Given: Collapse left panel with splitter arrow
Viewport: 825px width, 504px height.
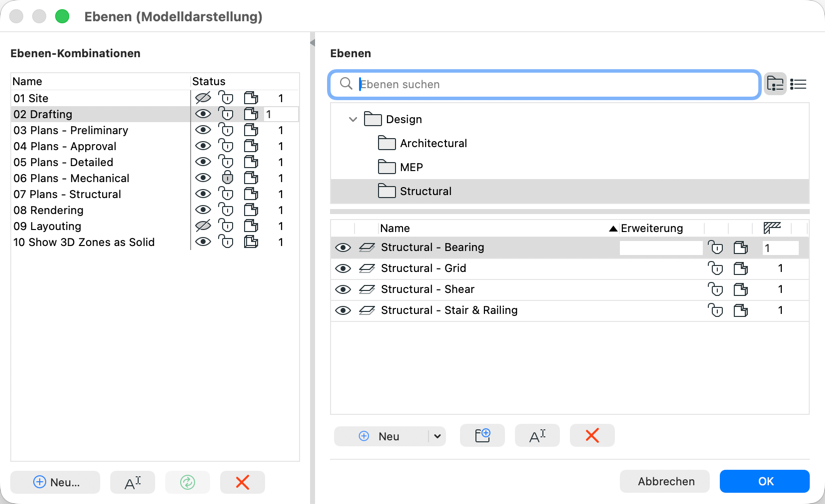Looking at the screenshot, I should 313,43.
